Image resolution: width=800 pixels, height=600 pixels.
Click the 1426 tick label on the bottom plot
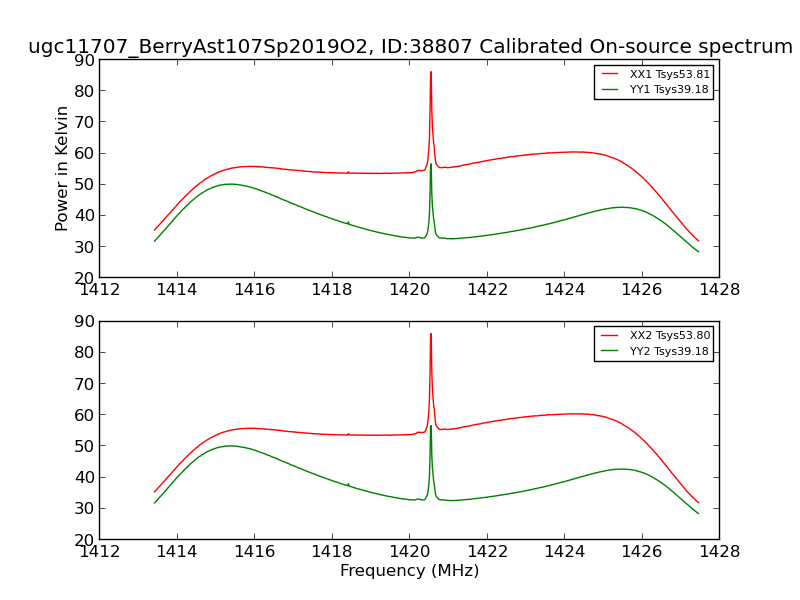[x=642, y=552]
